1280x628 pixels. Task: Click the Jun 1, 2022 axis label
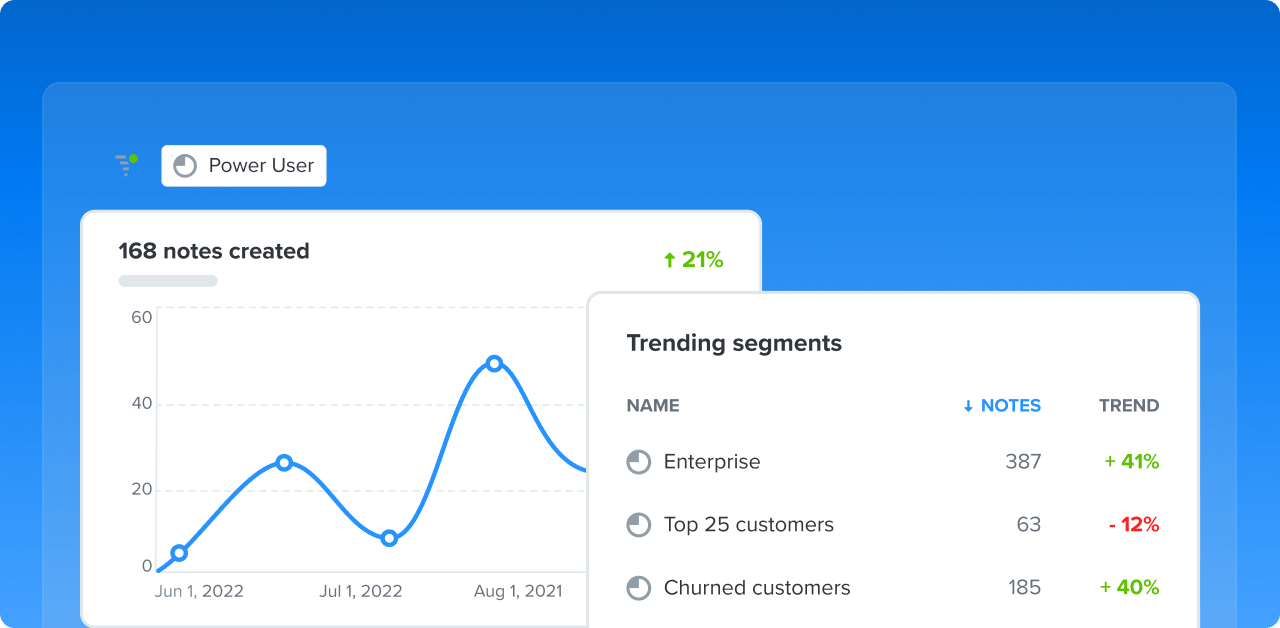[x=198, y=590]
